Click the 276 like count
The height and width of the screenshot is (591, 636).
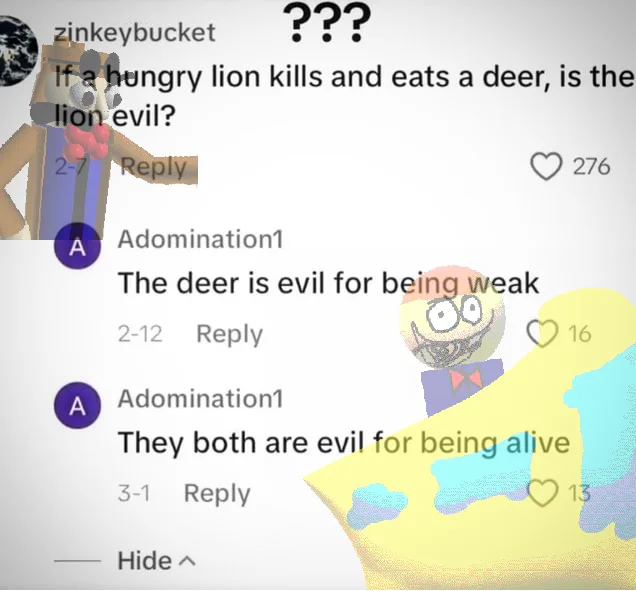[591, 167]
